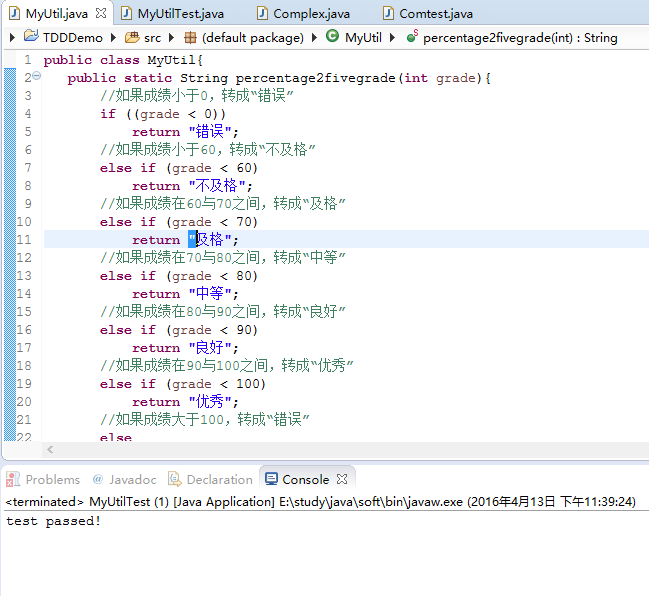Viewport: 649px width, 596px height.
Task: Click the method name percentage2fivegrade in code
Action: (315, 78)
